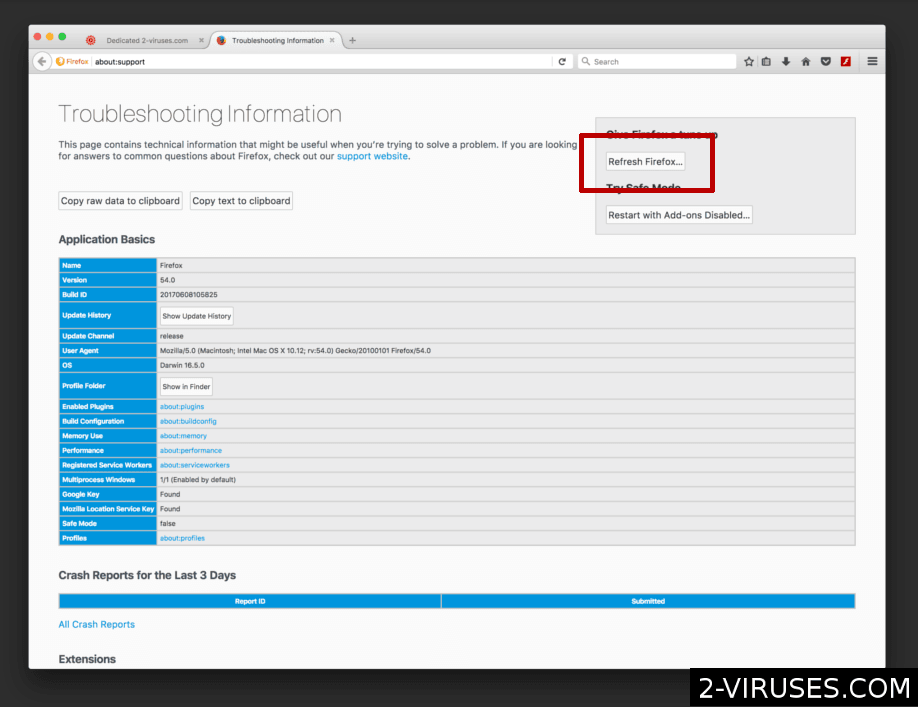Image resolution: width=918 pixels, height=707 pixels.
Task: Click the OS value Darwin 16.5.0
Action: 182,365
